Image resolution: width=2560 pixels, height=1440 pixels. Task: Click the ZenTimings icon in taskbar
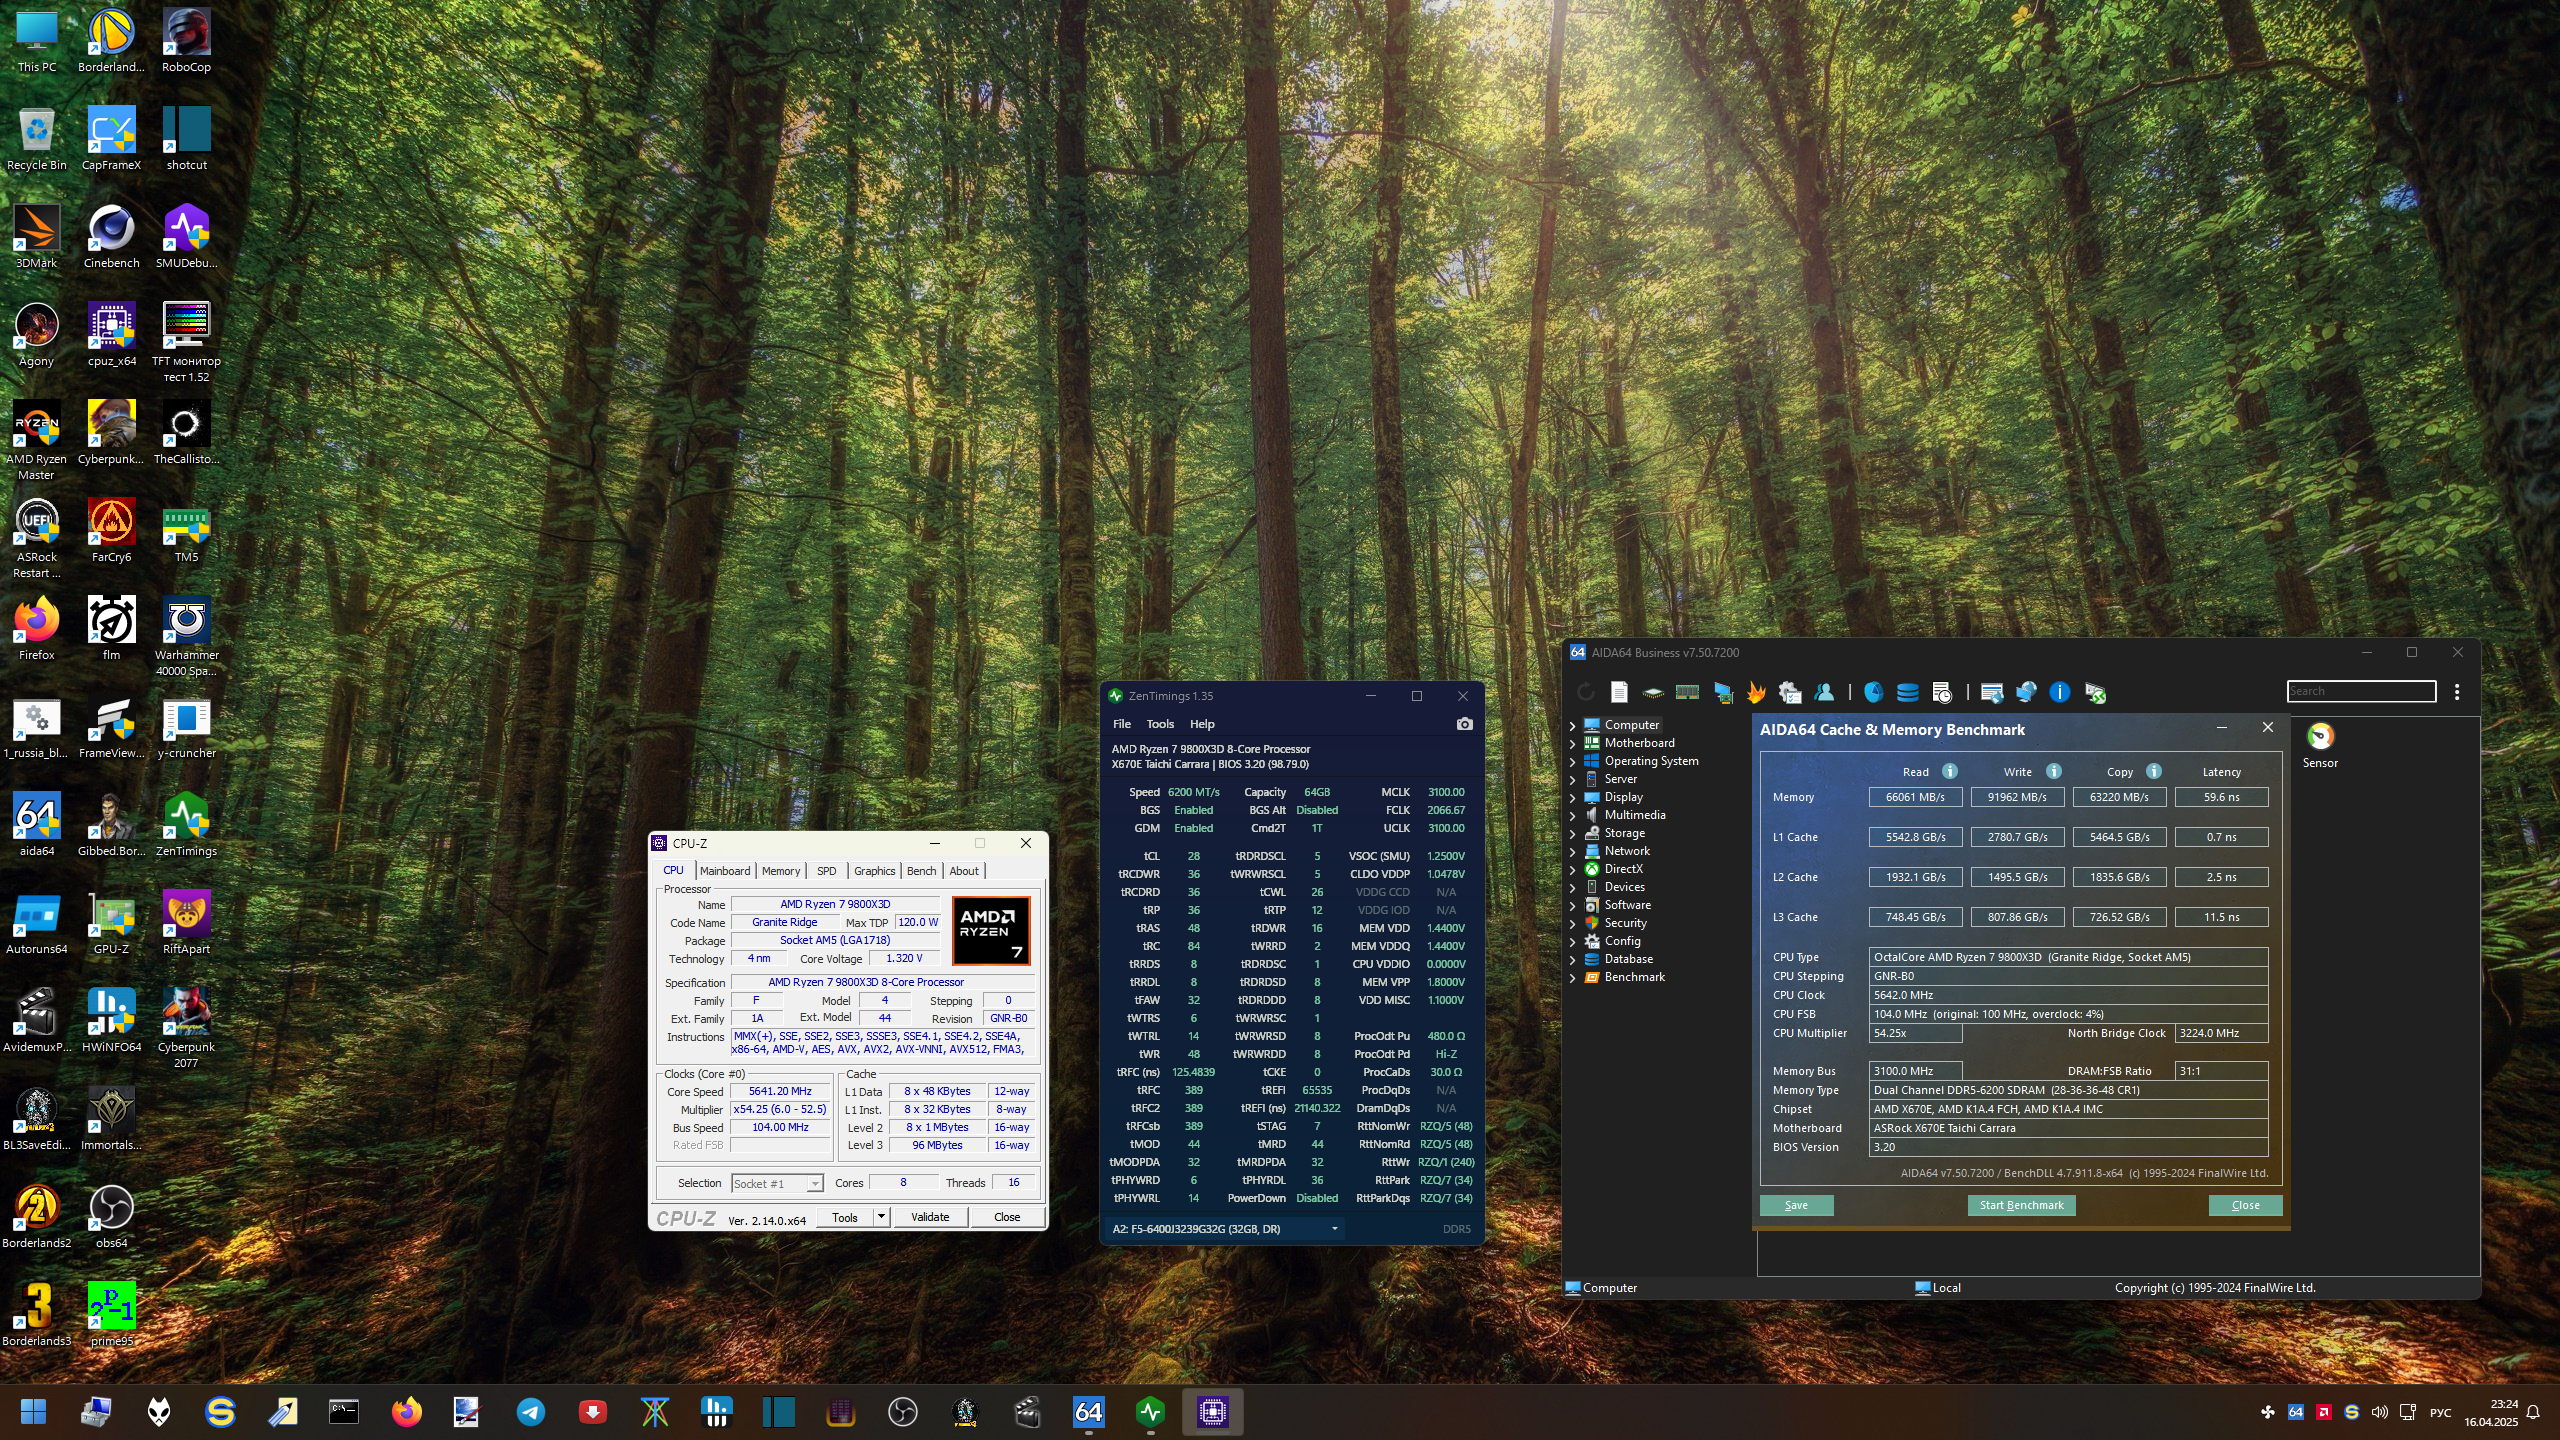tap(1150, 1412)
